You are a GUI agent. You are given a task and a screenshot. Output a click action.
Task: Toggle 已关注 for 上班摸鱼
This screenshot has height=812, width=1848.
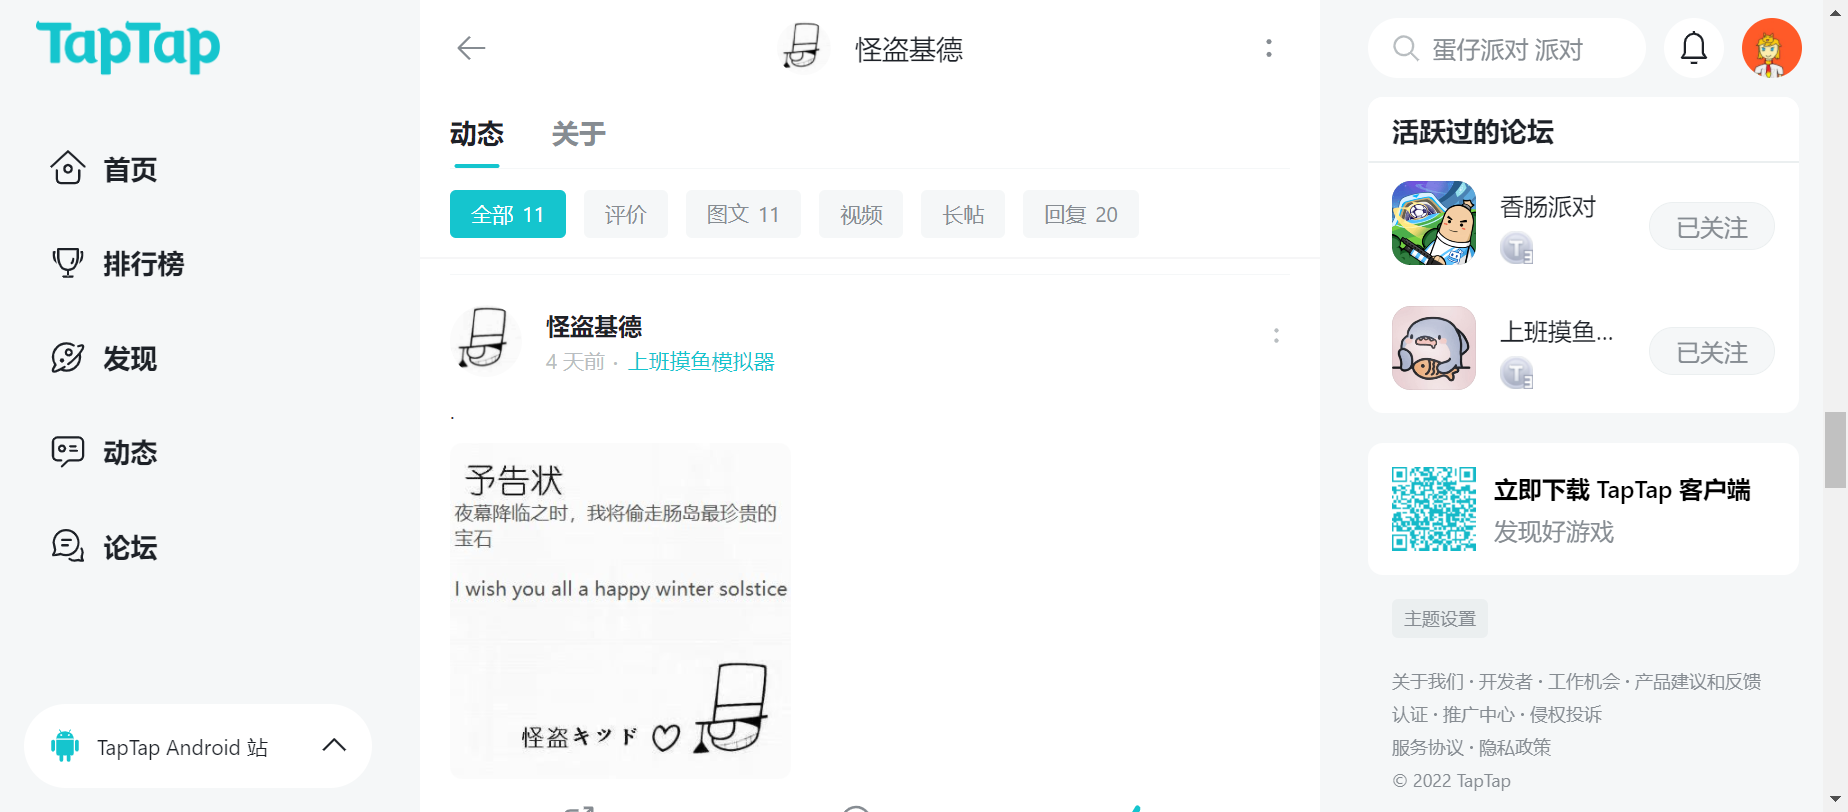(x=1712, y=352)
